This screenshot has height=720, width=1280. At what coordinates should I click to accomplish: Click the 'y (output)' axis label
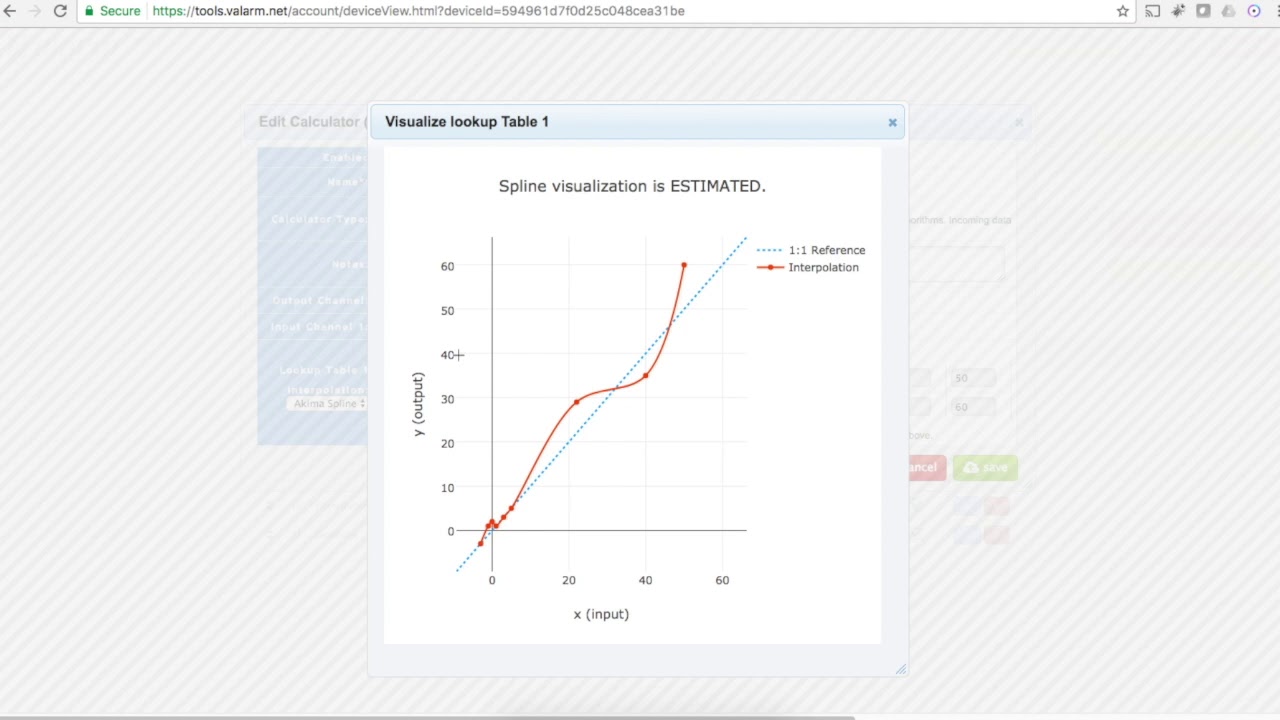418,404
